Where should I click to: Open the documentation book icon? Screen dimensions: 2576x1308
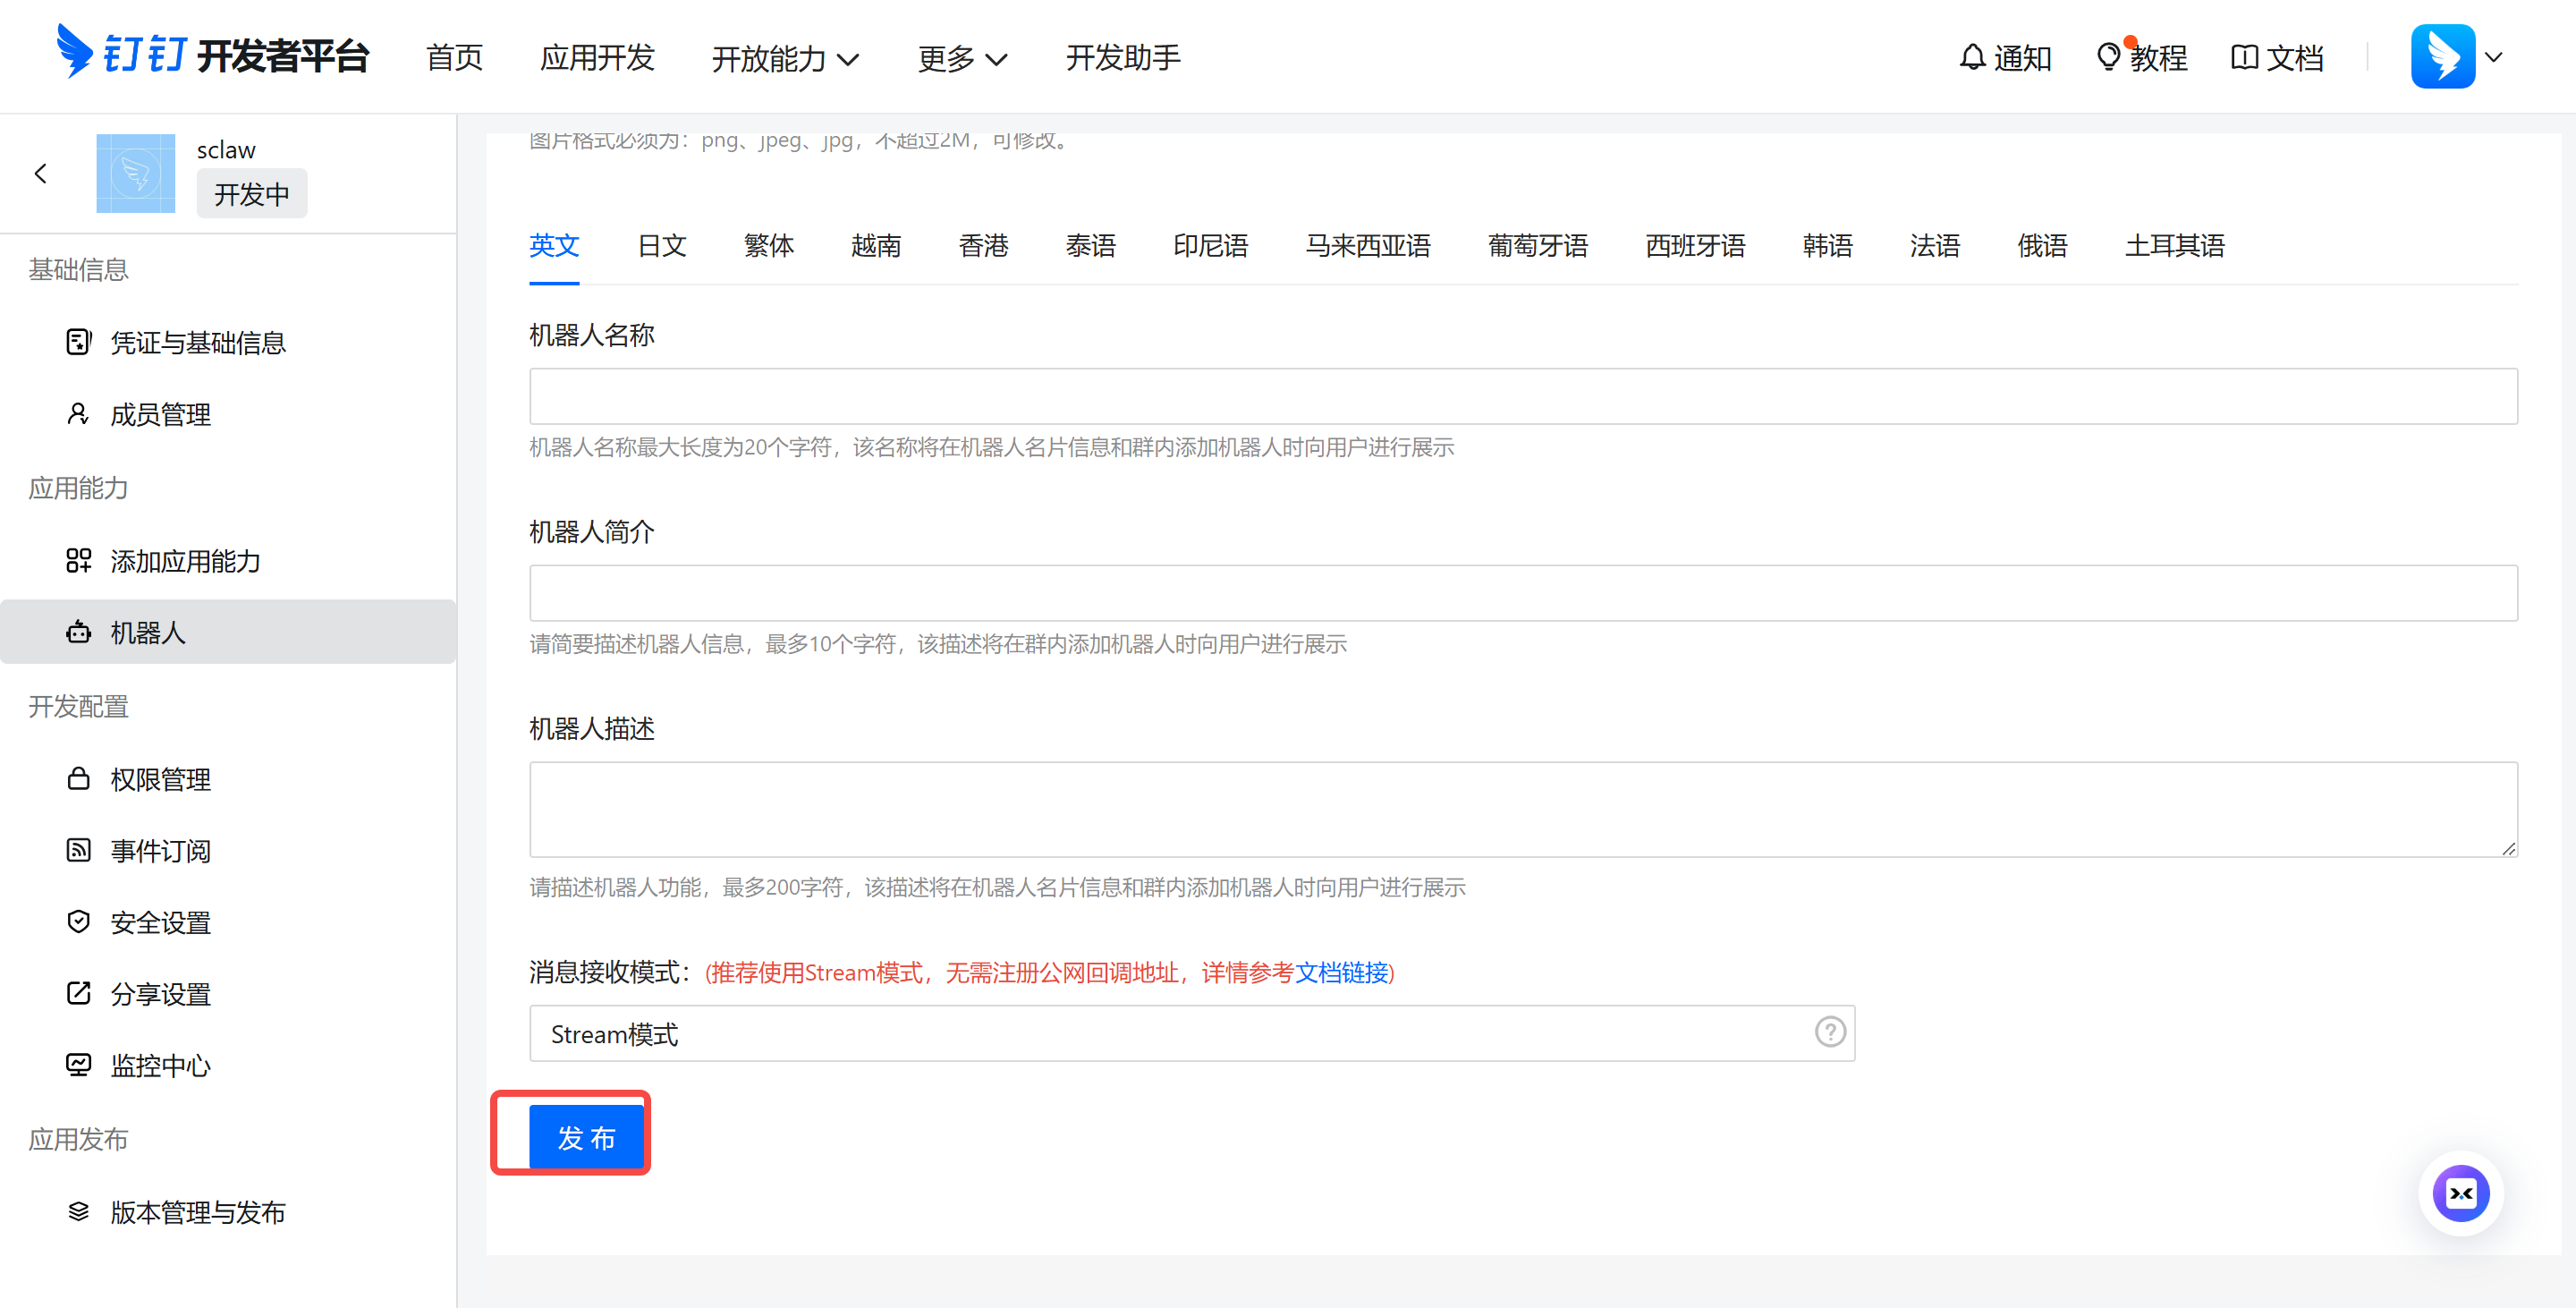tap(2244, 58)
